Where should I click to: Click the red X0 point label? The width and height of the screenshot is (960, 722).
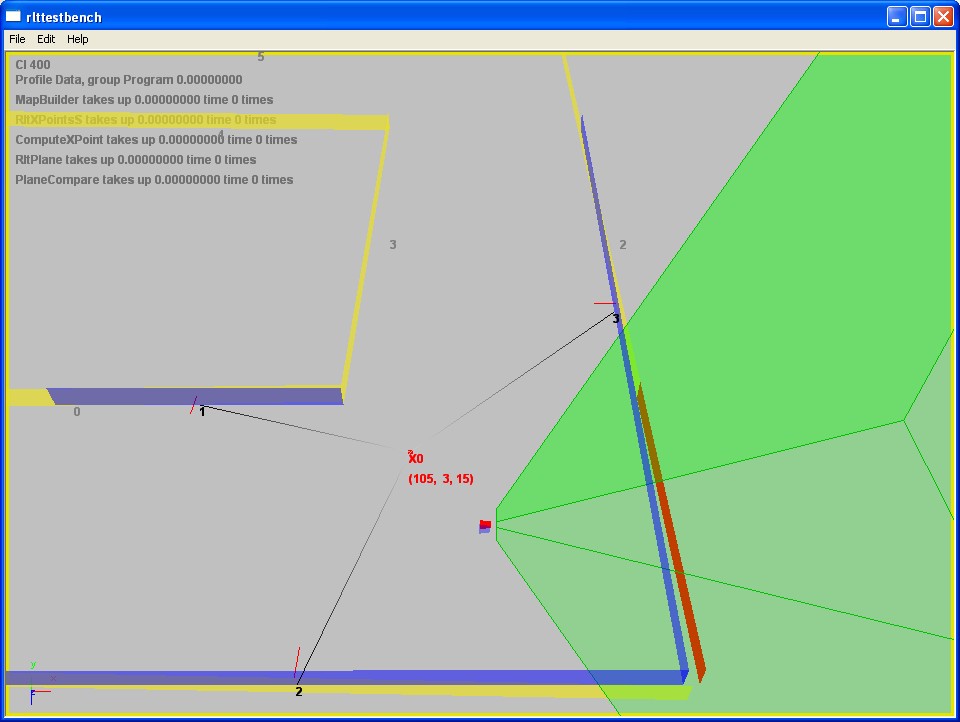coord(415,458)
